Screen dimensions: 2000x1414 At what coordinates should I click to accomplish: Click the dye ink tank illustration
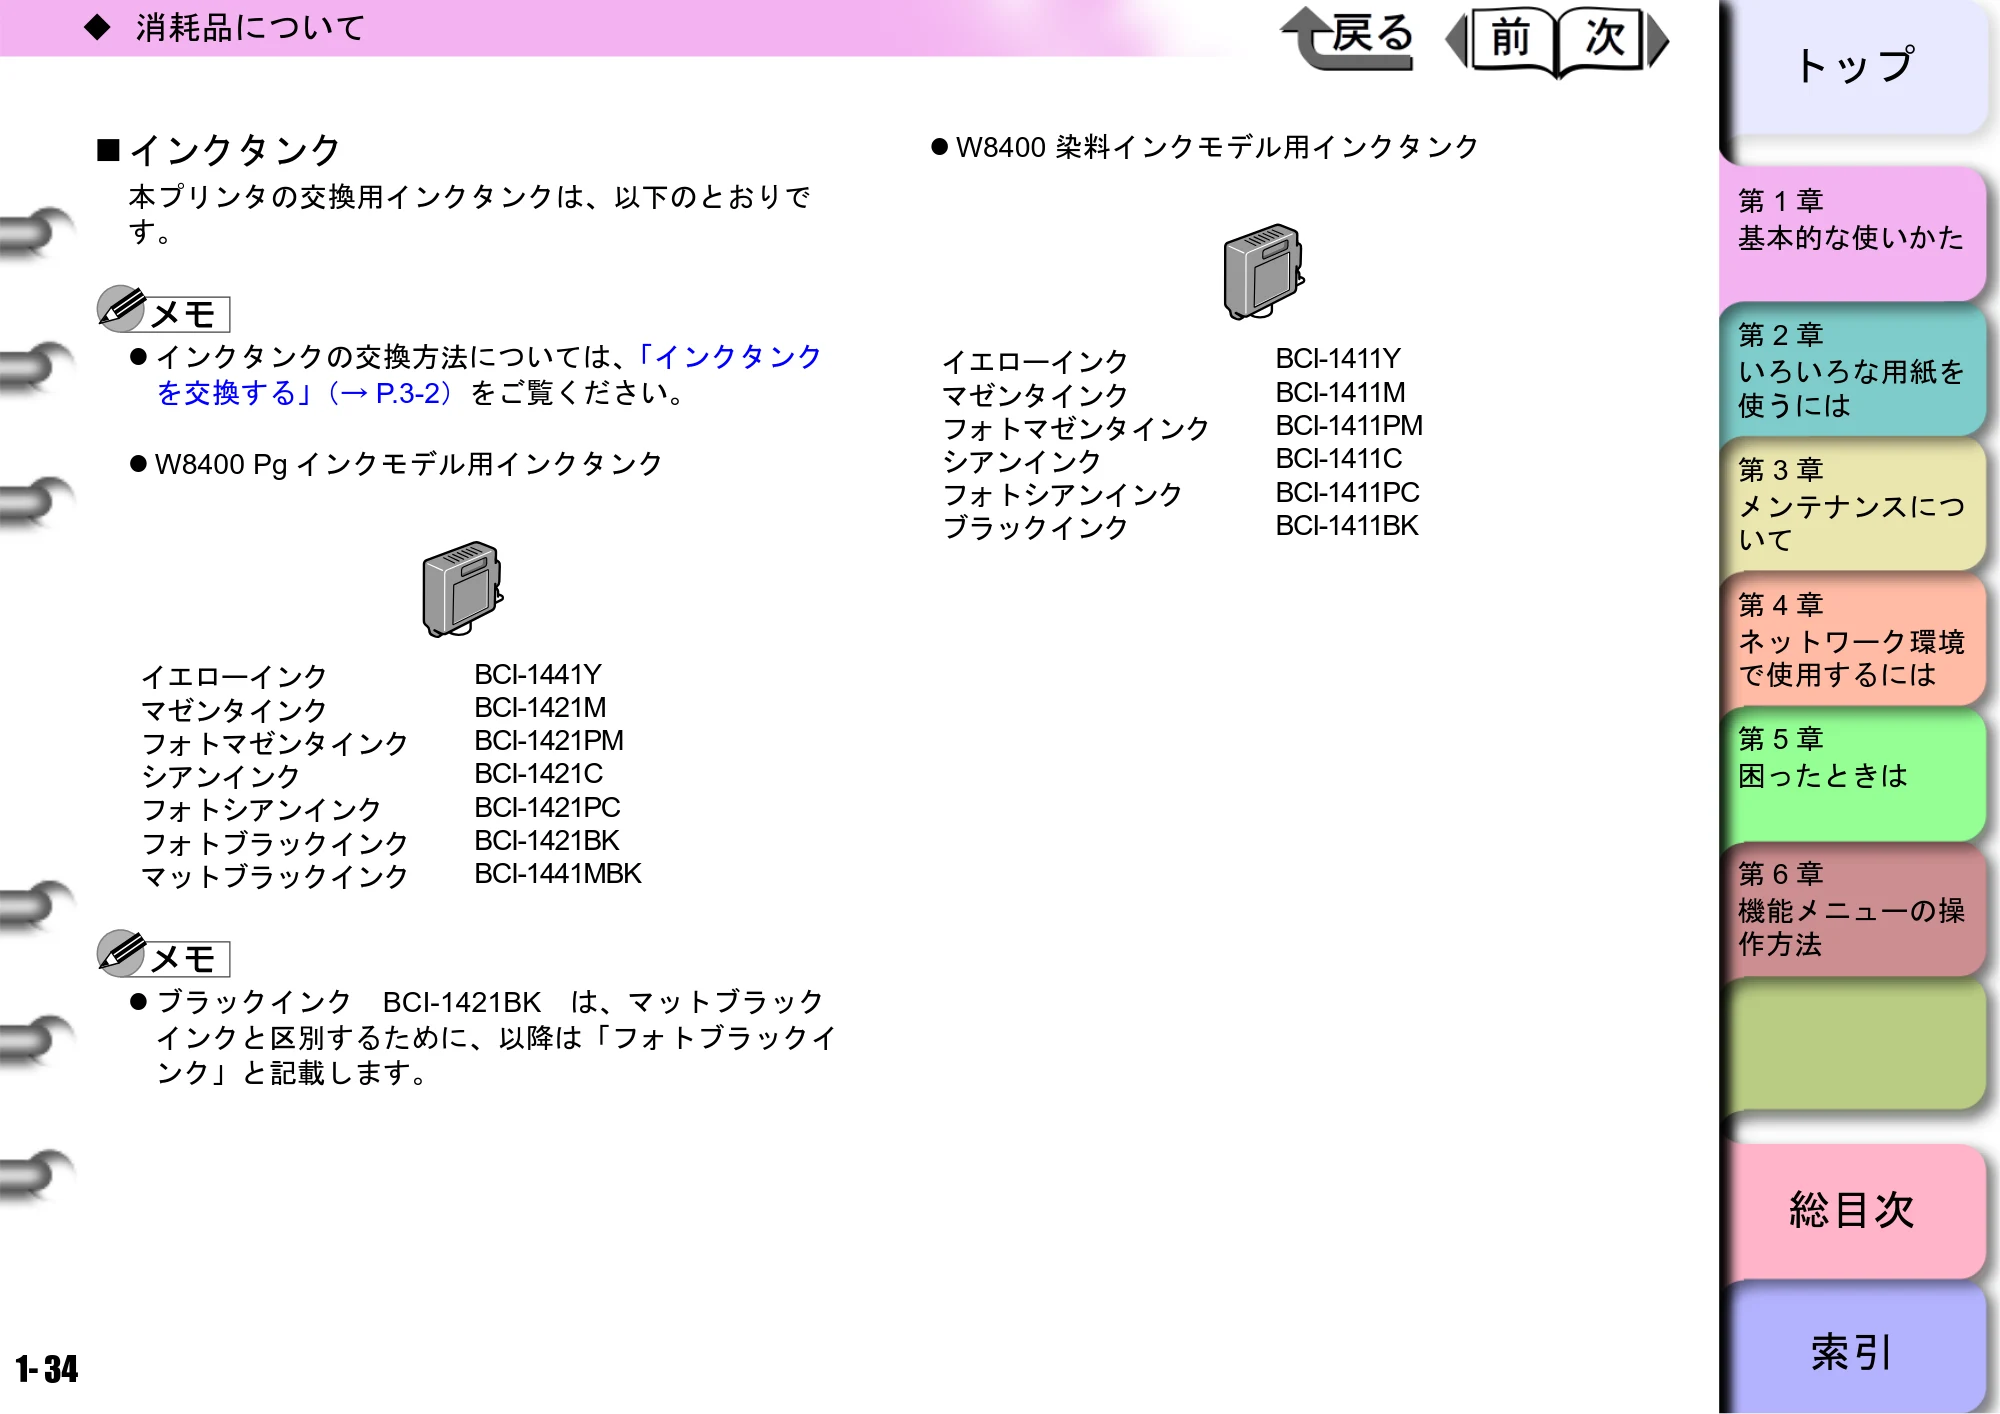pos(1264,272)
